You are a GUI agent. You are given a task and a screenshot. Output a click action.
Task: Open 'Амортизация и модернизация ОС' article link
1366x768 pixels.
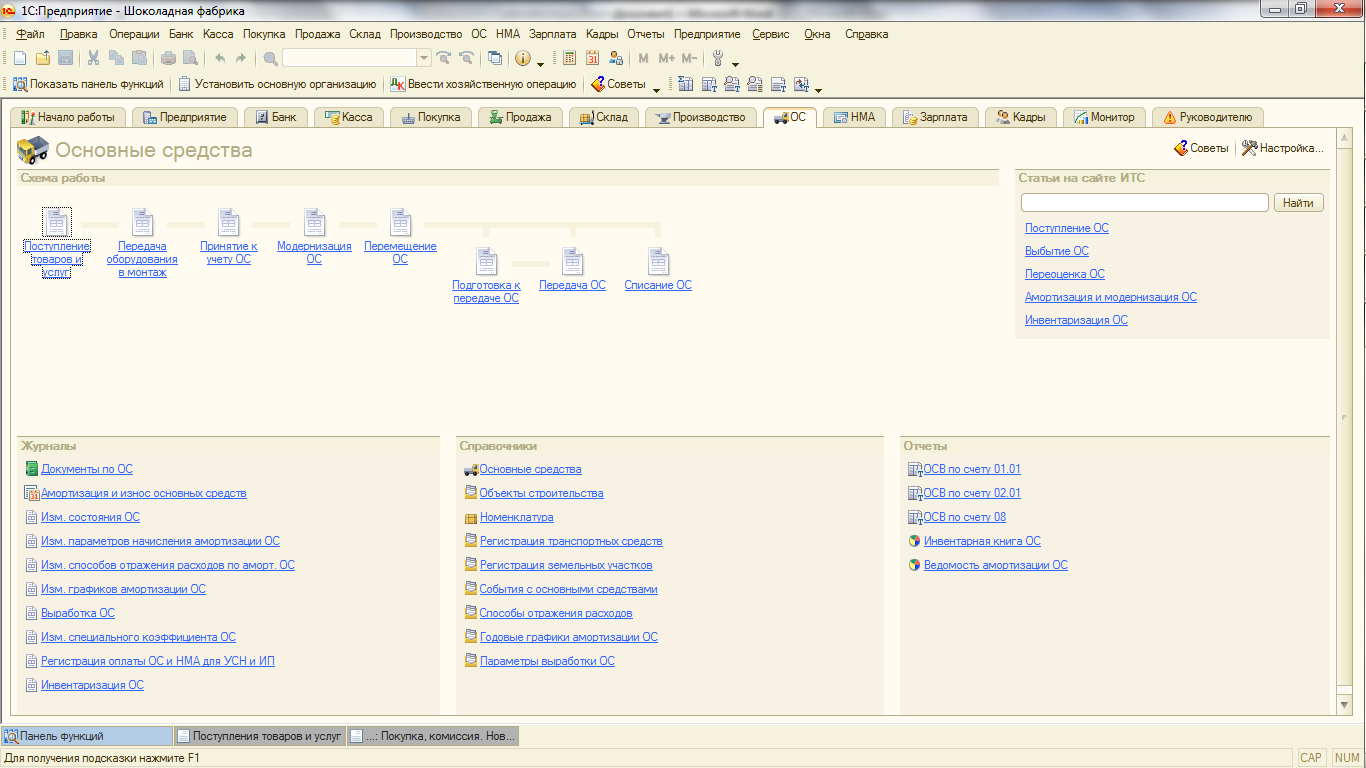(x=1110, y=297)
